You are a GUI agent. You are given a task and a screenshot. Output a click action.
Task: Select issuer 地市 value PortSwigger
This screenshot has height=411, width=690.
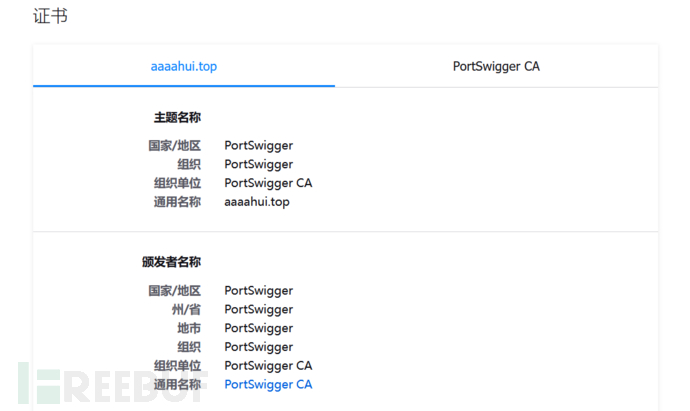click(x=258, y=328)
